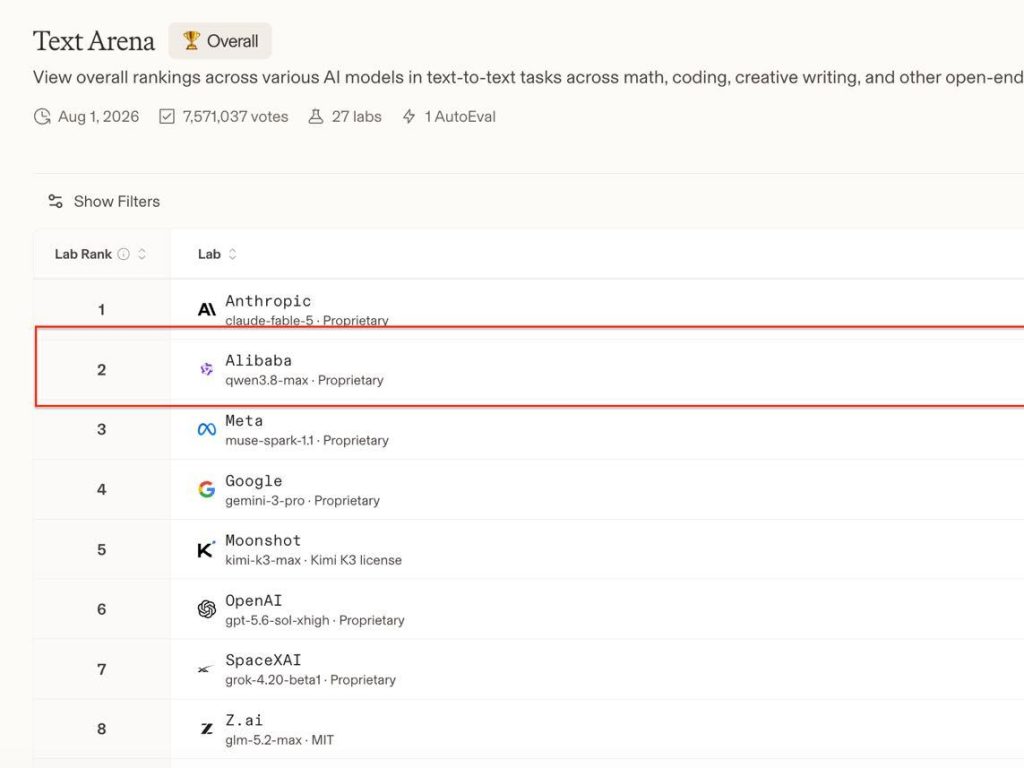Click the Lab column header label

(x=209, y=254)
